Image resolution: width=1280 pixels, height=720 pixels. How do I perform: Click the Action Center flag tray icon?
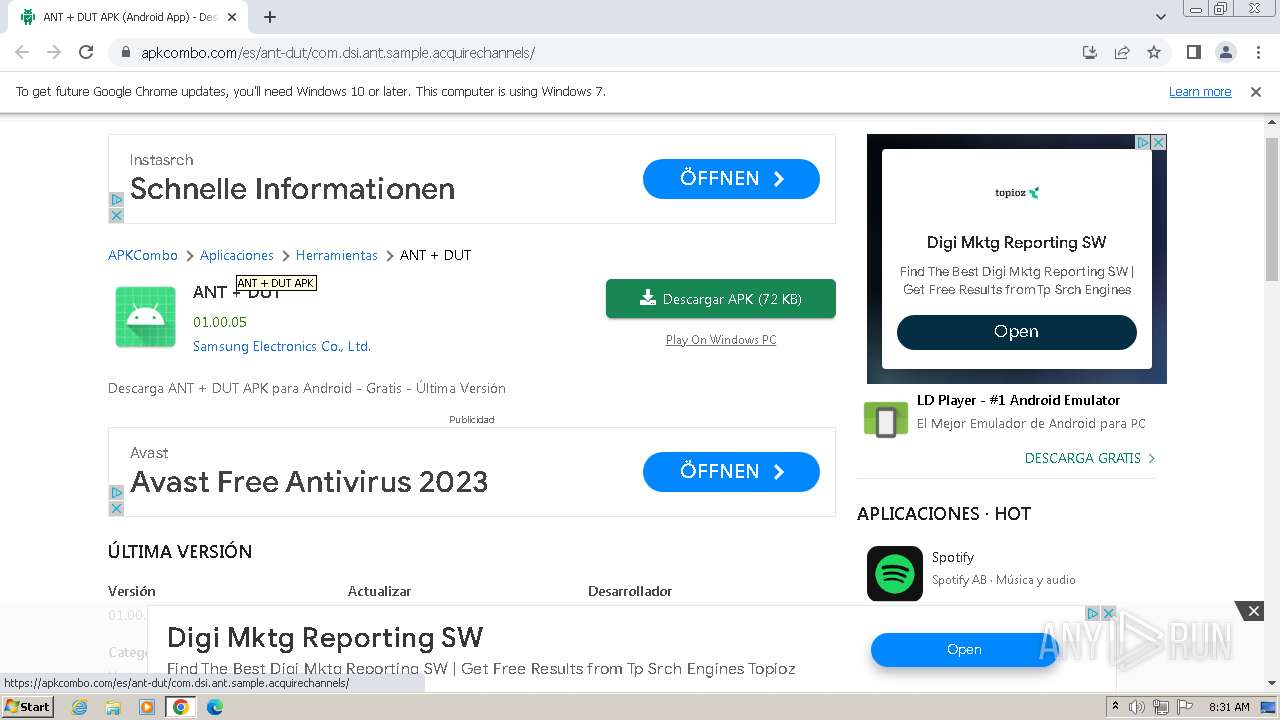pos(1185,707)
